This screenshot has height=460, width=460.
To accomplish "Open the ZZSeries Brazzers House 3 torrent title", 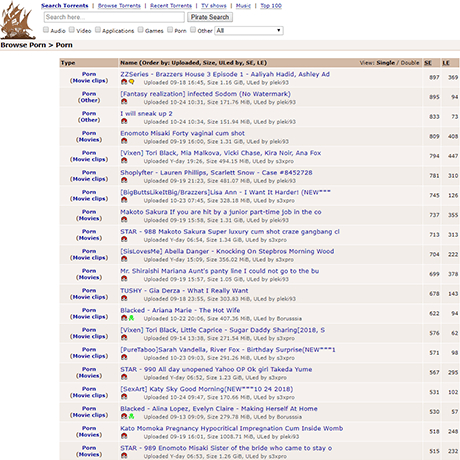I will (x=225, y=74).
